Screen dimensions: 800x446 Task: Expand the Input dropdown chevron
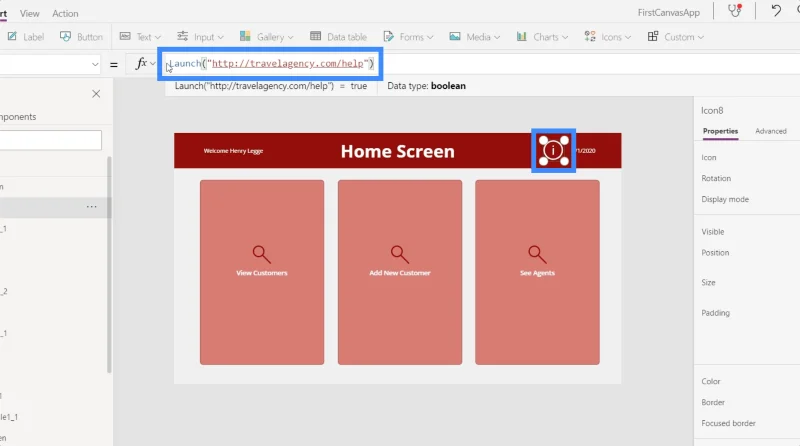(x=220, y=37)
